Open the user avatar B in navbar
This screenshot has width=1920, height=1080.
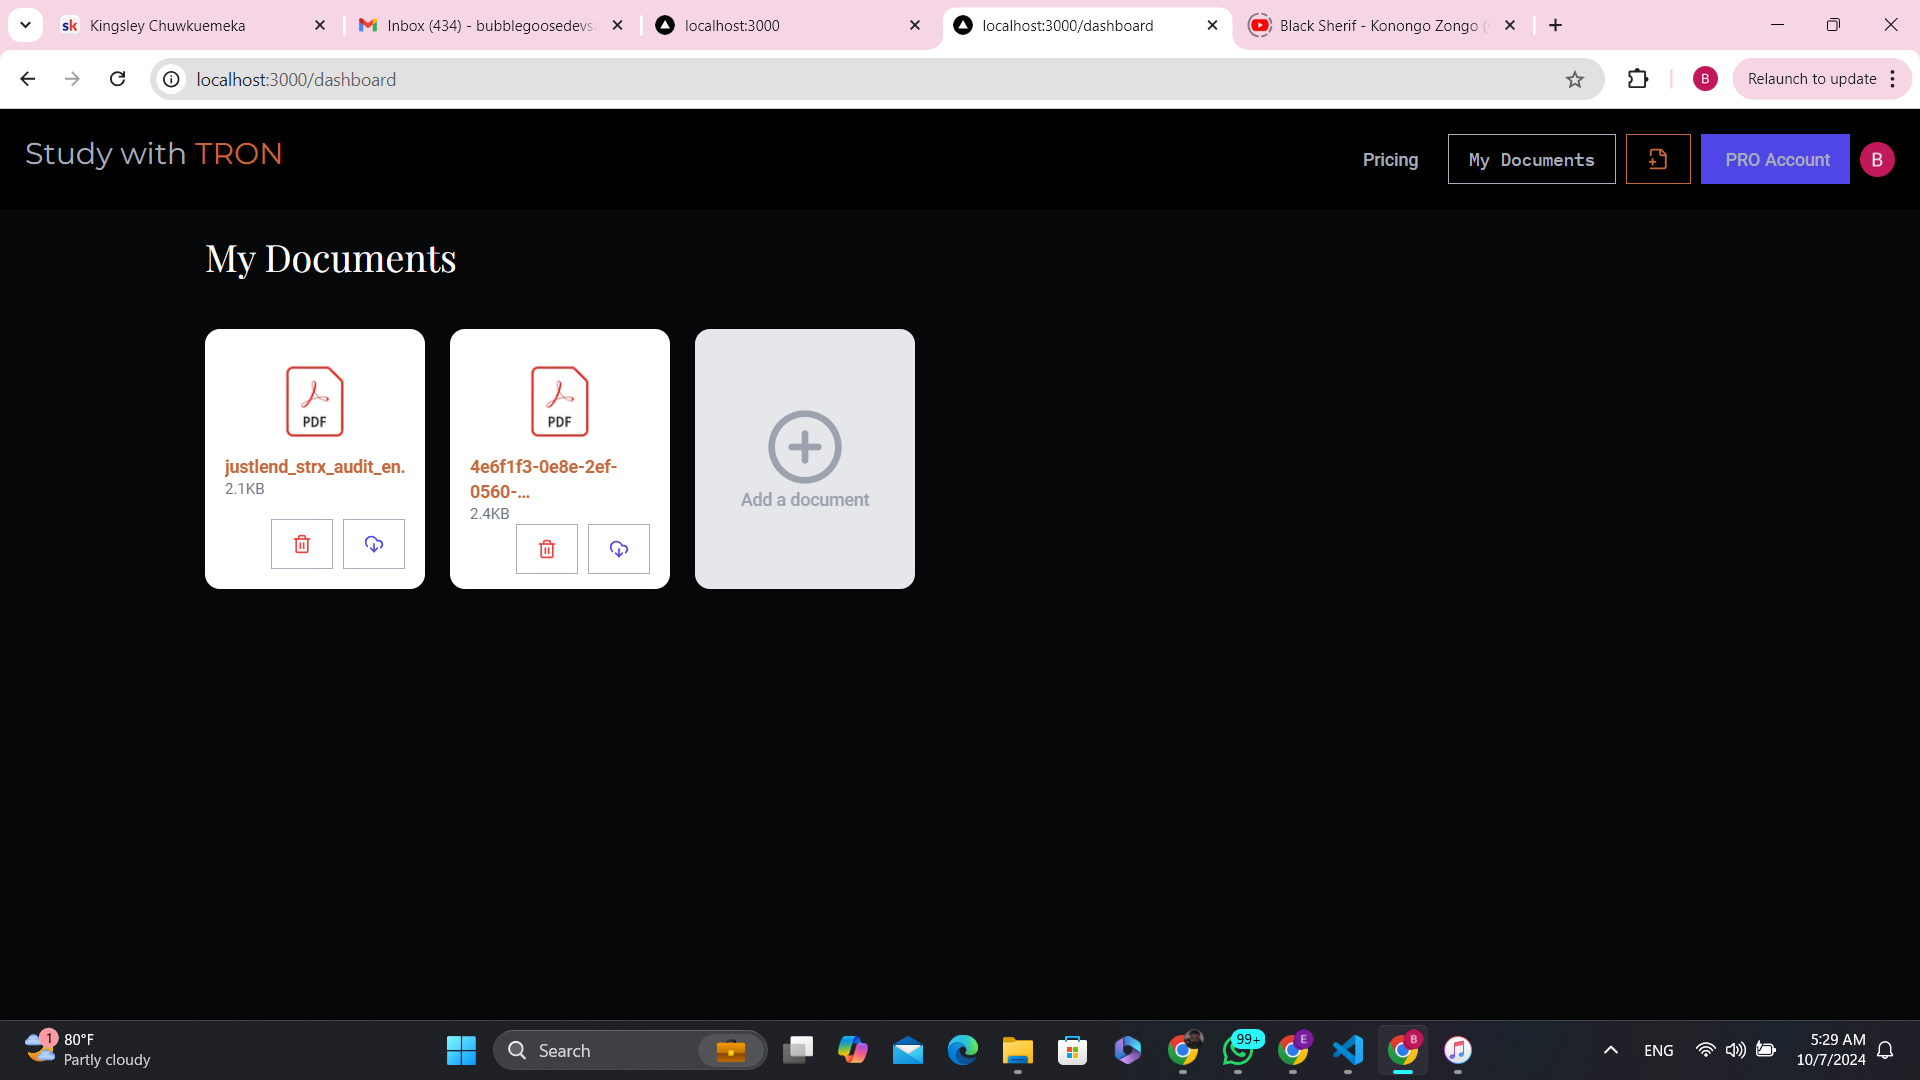pyautogui.click(x=1876, y=160)
